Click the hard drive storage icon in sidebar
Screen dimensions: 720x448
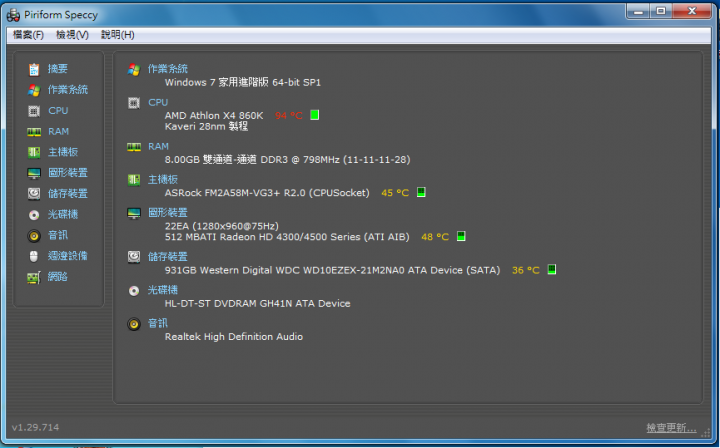[x=34, y=194]
